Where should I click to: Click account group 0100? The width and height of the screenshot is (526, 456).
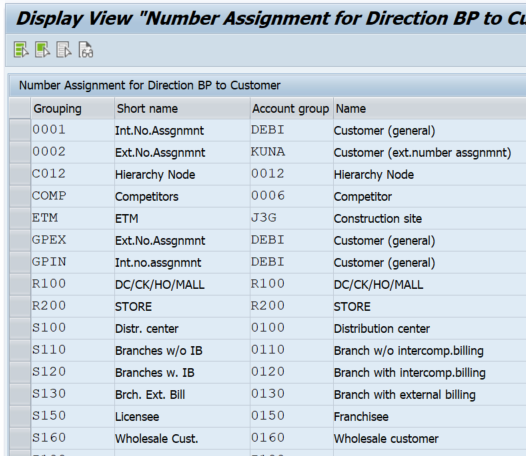(x=292, y=328)
